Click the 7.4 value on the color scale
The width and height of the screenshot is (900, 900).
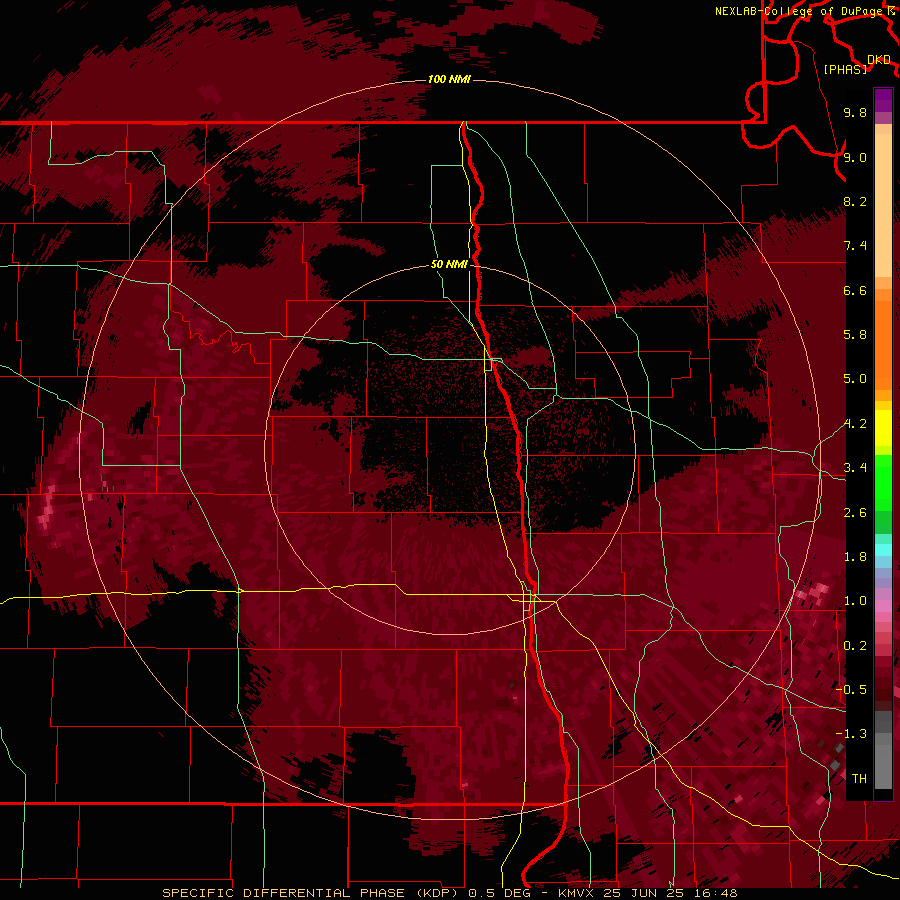tap(855, 246)
